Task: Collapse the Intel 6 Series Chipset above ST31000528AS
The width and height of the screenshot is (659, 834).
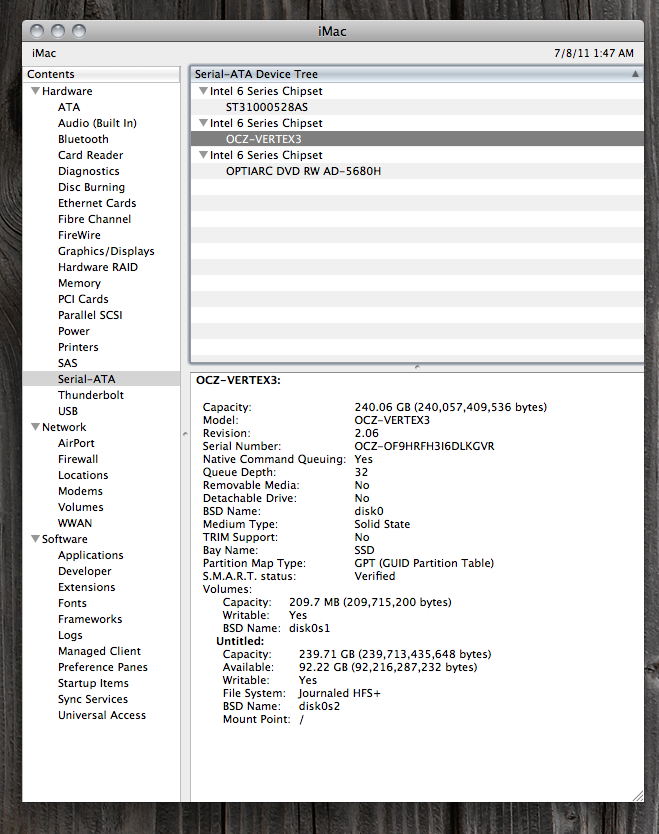Action: [x=203, y=91]
